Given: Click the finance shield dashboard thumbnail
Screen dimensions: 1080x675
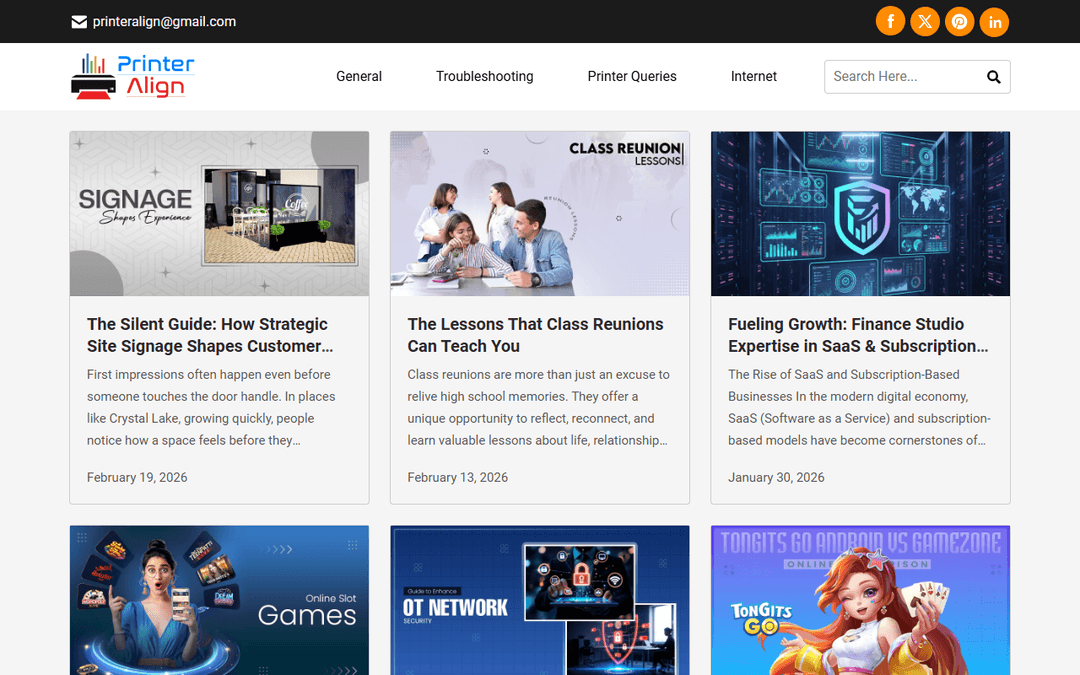Looking at the screenshot, I should pyautogui.click(x=860, y=214).
